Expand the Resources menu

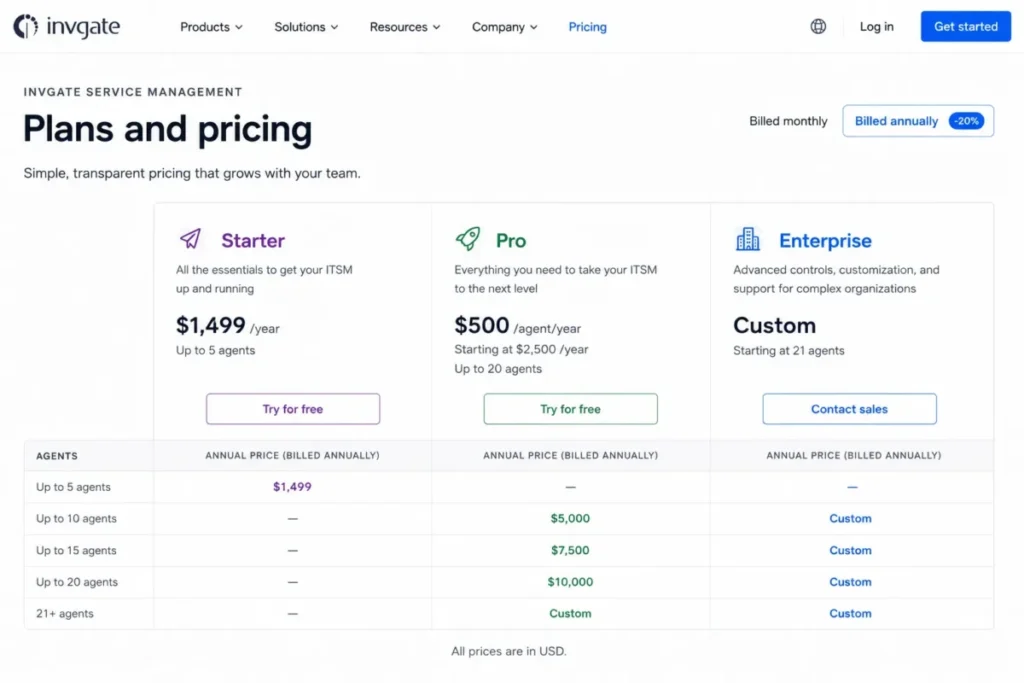click(405, 27)
